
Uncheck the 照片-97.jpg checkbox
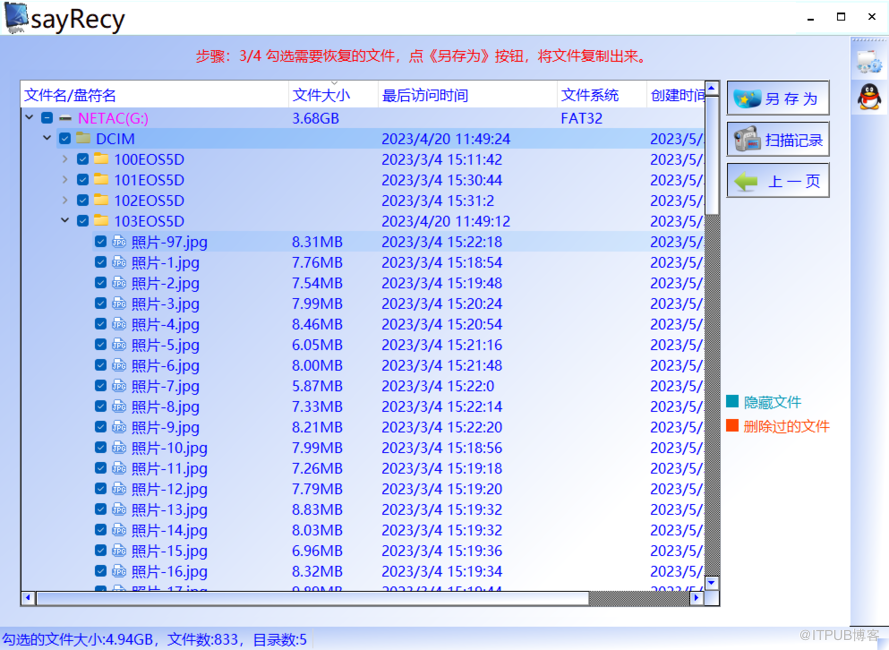(101, 242)
